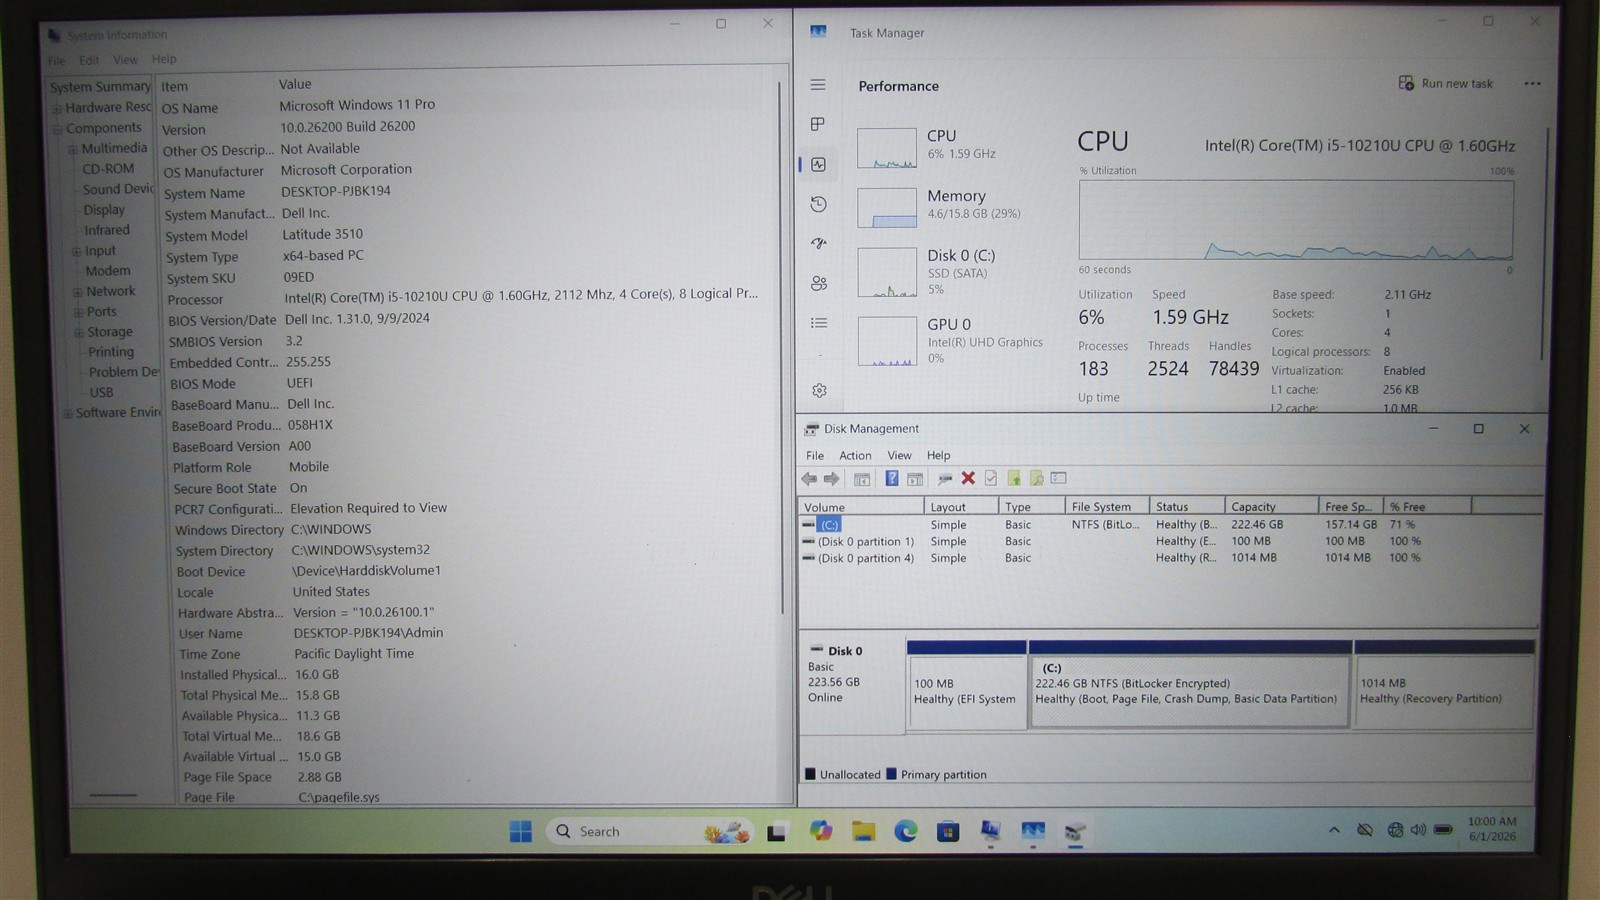Image resolution: width=1600 pixels, height=900 pixels.
Task: Select GPU 0 performance entry
Action: 953,340
